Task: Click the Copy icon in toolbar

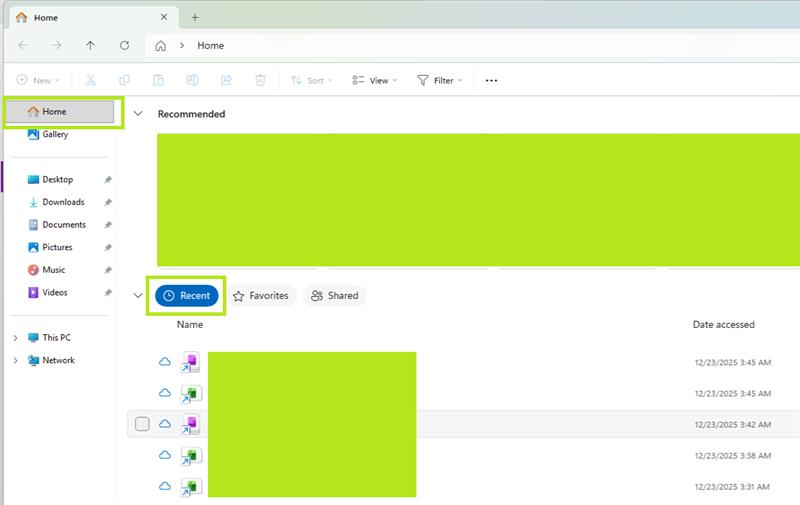Action: tap(124, 80)
